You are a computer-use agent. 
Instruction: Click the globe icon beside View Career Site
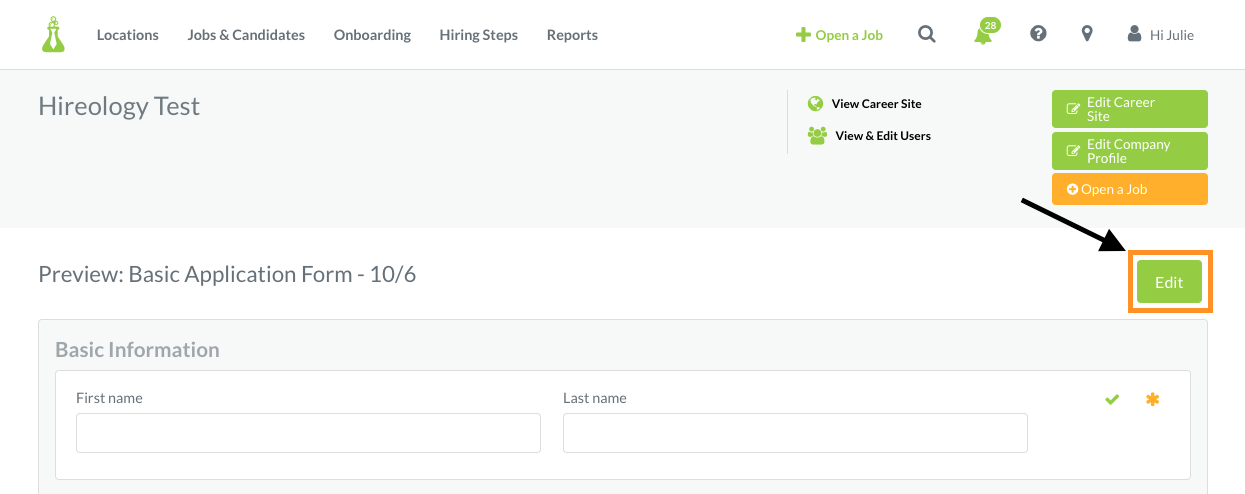pyautogui.click(x=815, y=103)
